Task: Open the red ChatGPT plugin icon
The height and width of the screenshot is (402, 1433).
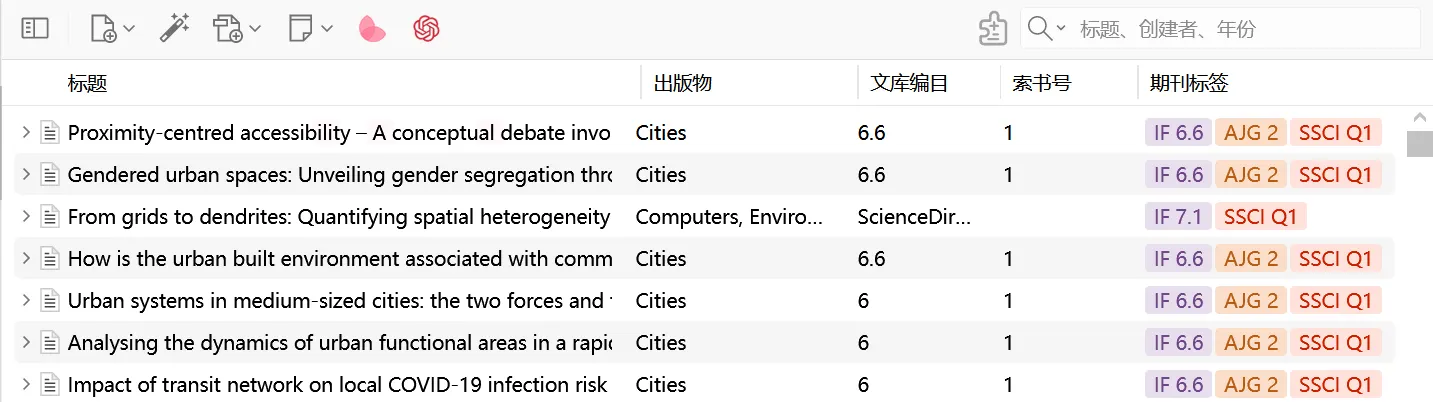Action: coord(427,29)
